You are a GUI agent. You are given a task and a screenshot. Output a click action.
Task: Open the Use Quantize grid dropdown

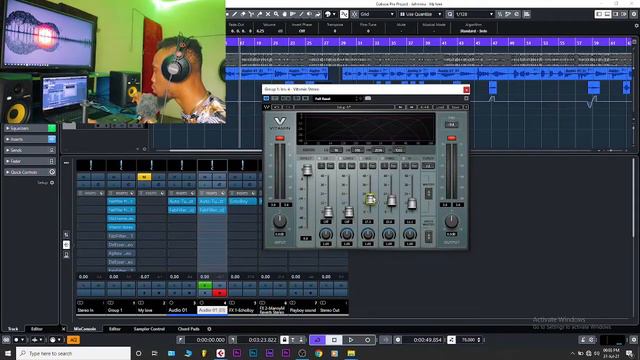[x=420, y=14]
